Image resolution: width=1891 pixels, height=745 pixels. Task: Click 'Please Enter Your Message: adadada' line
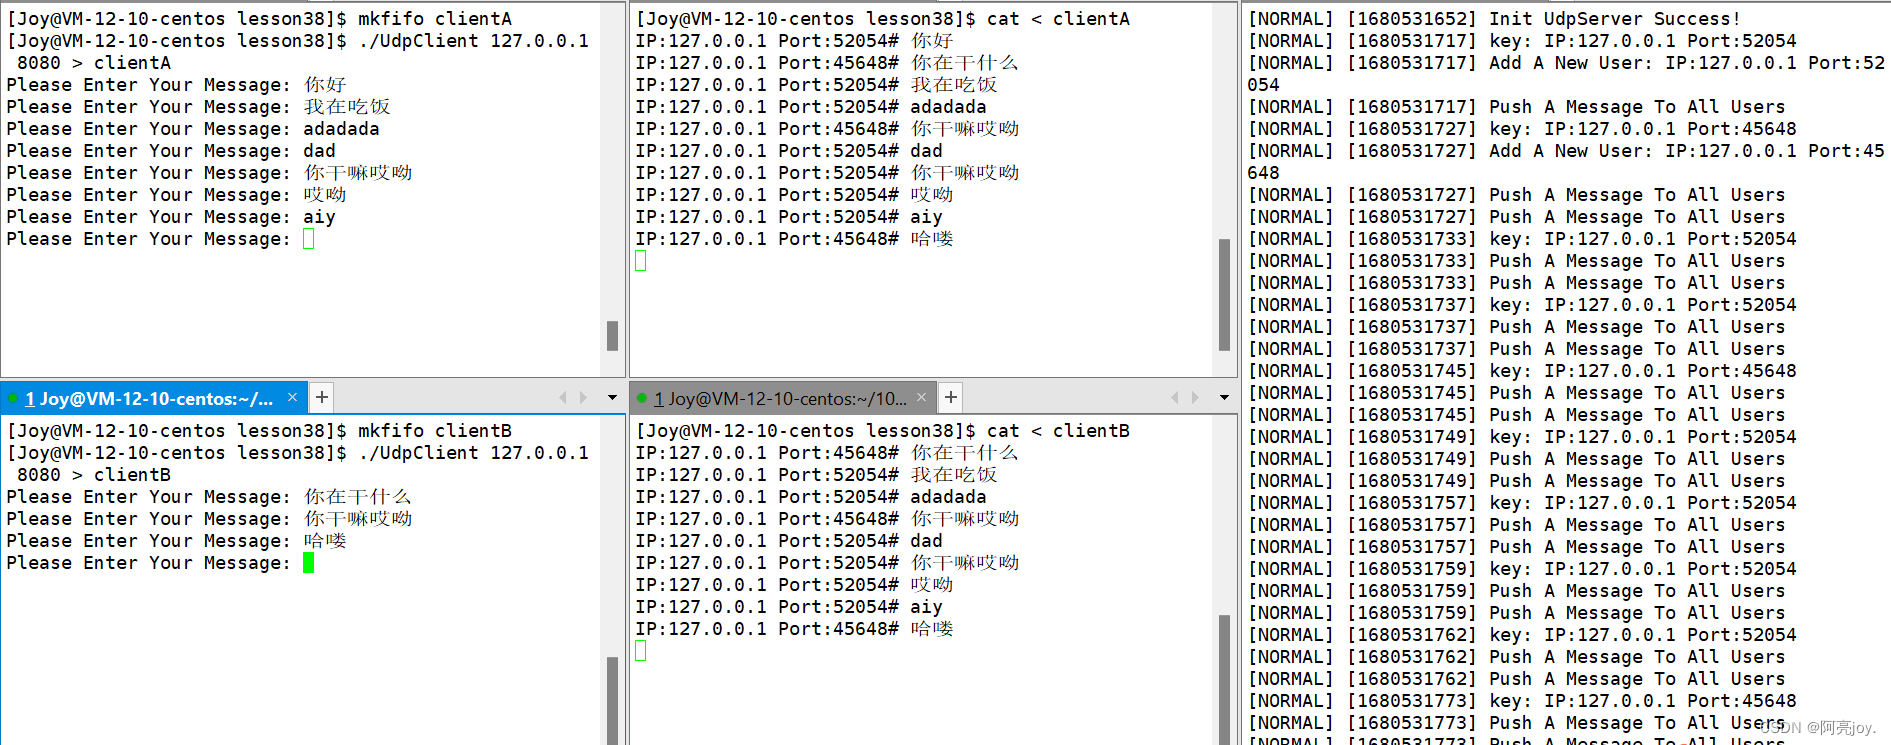point(193,129)
